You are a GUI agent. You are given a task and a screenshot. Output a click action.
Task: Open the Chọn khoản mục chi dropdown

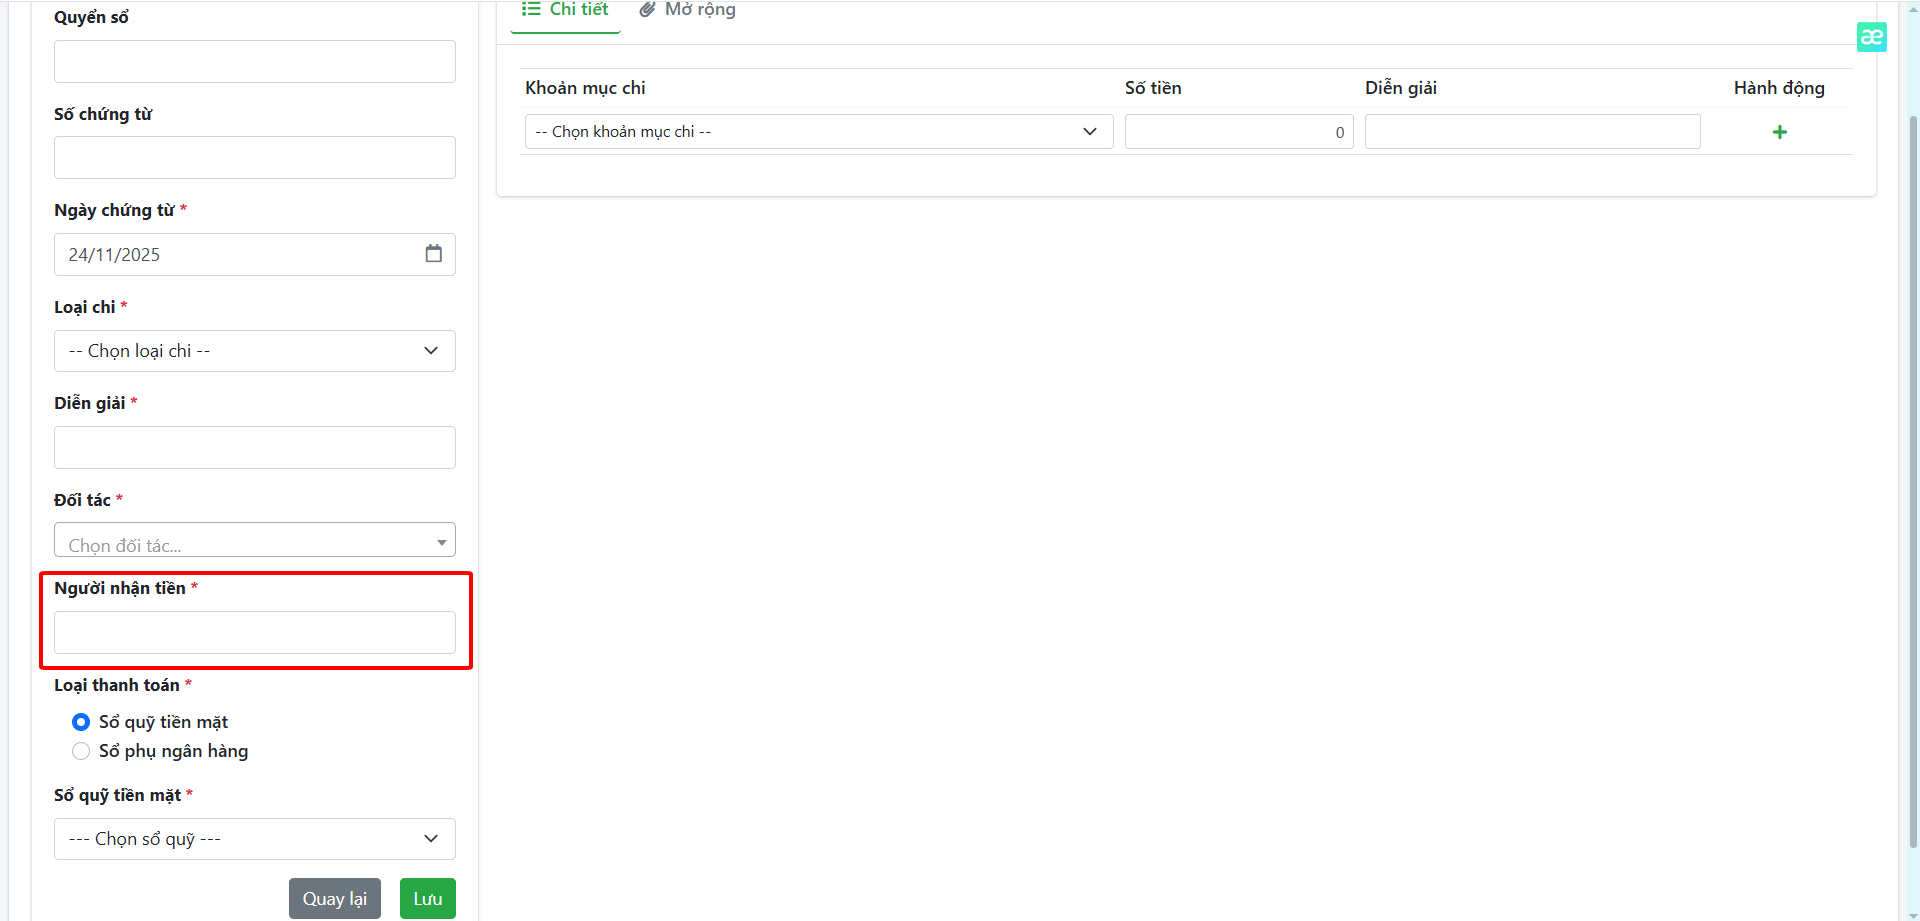click(x=817, y=132)
